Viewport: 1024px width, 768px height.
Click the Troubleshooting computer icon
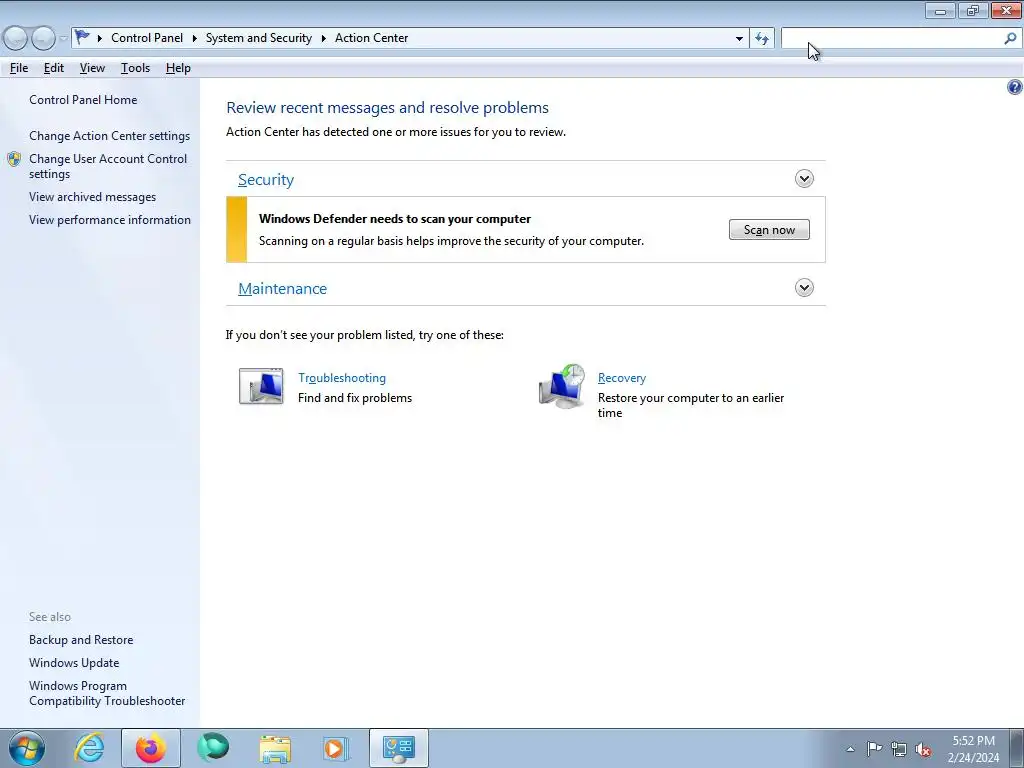[261, 387]
